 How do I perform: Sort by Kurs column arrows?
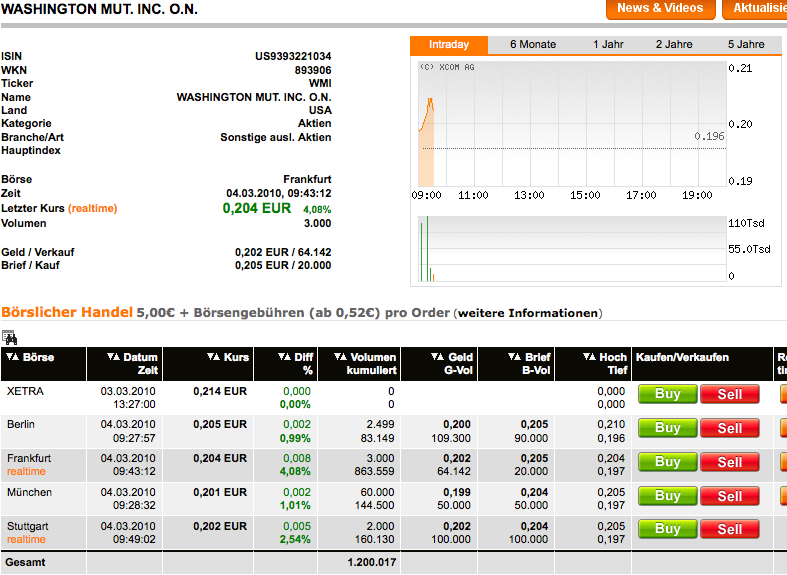(x=213, y=357)
